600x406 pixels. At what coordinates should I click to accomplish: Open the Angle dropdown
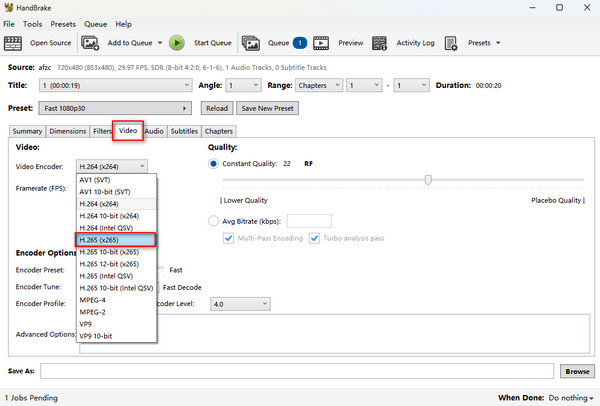click(243, 85)
